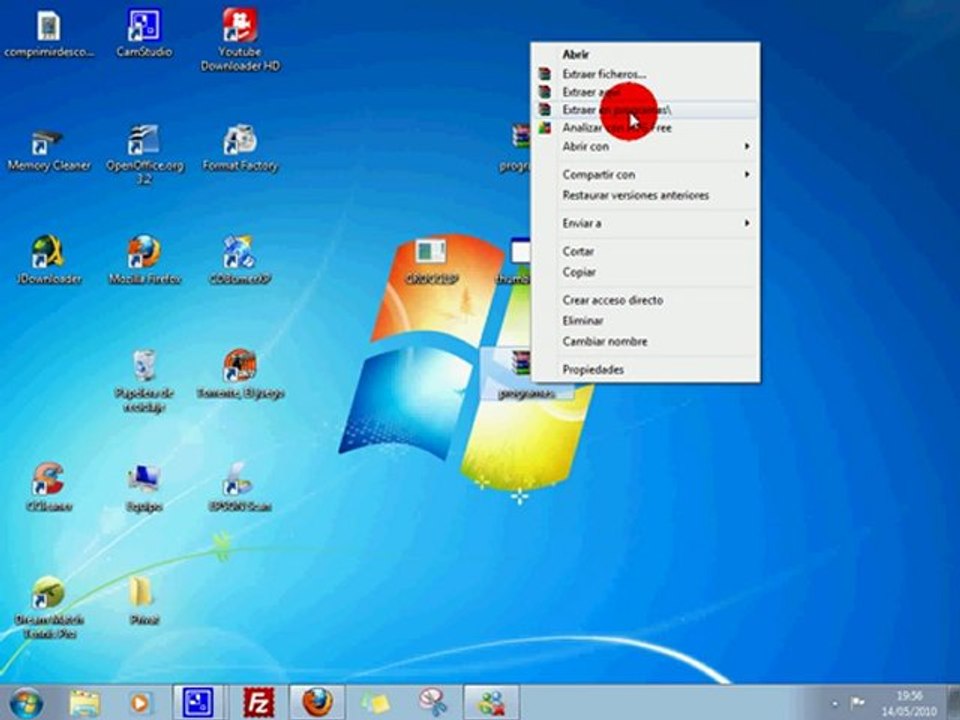
Task: Choose Cortar in the context menu
Action: (x=645, y=252)
